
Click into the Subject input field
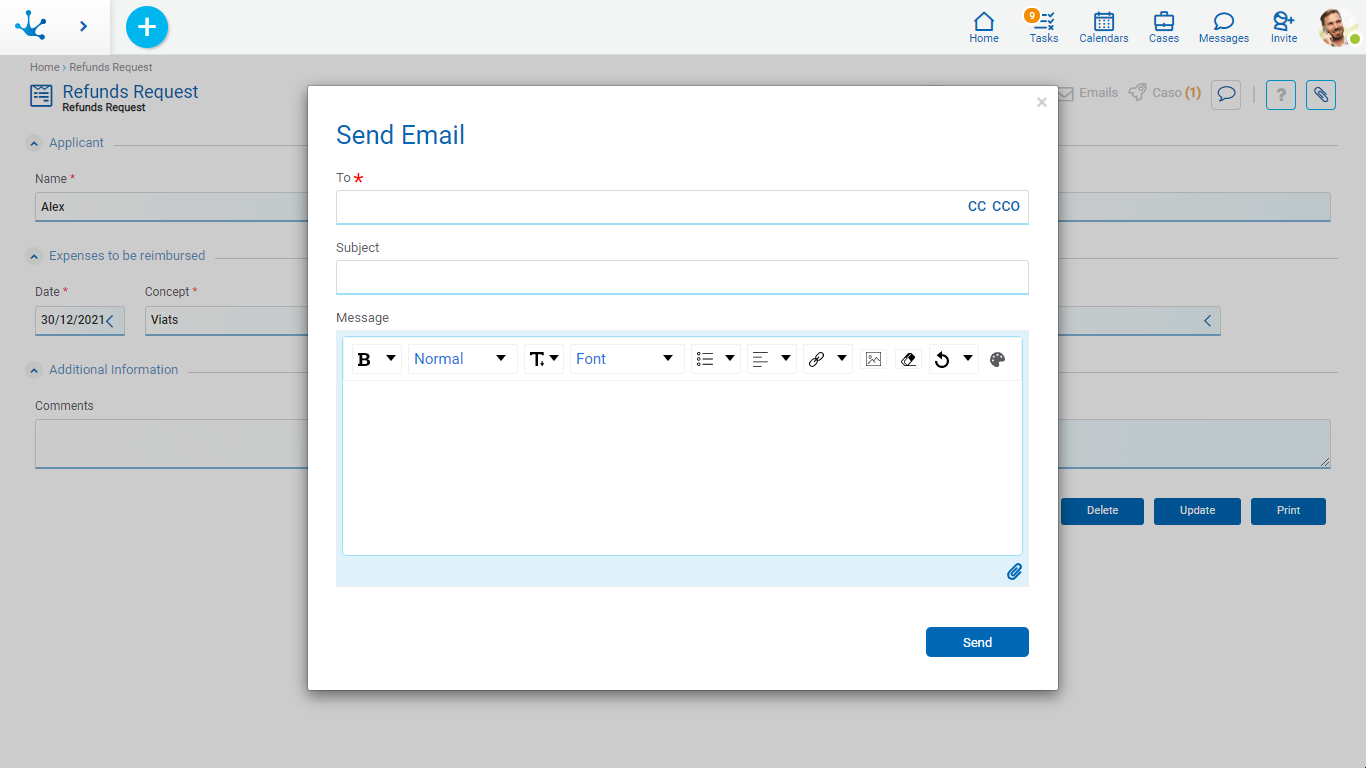(682, 277)
